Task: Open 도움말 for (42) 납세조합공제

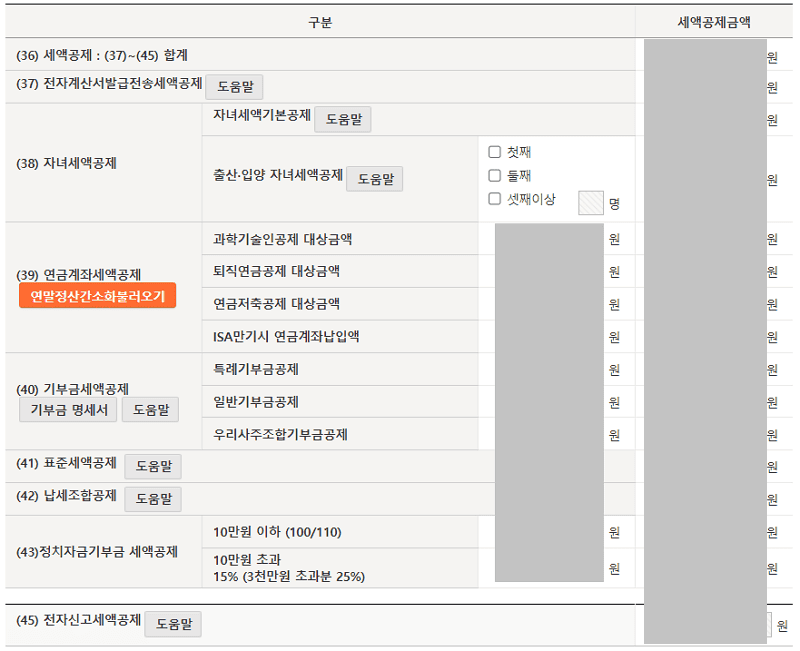Action: pyautogui.click(x=153, y=499)
